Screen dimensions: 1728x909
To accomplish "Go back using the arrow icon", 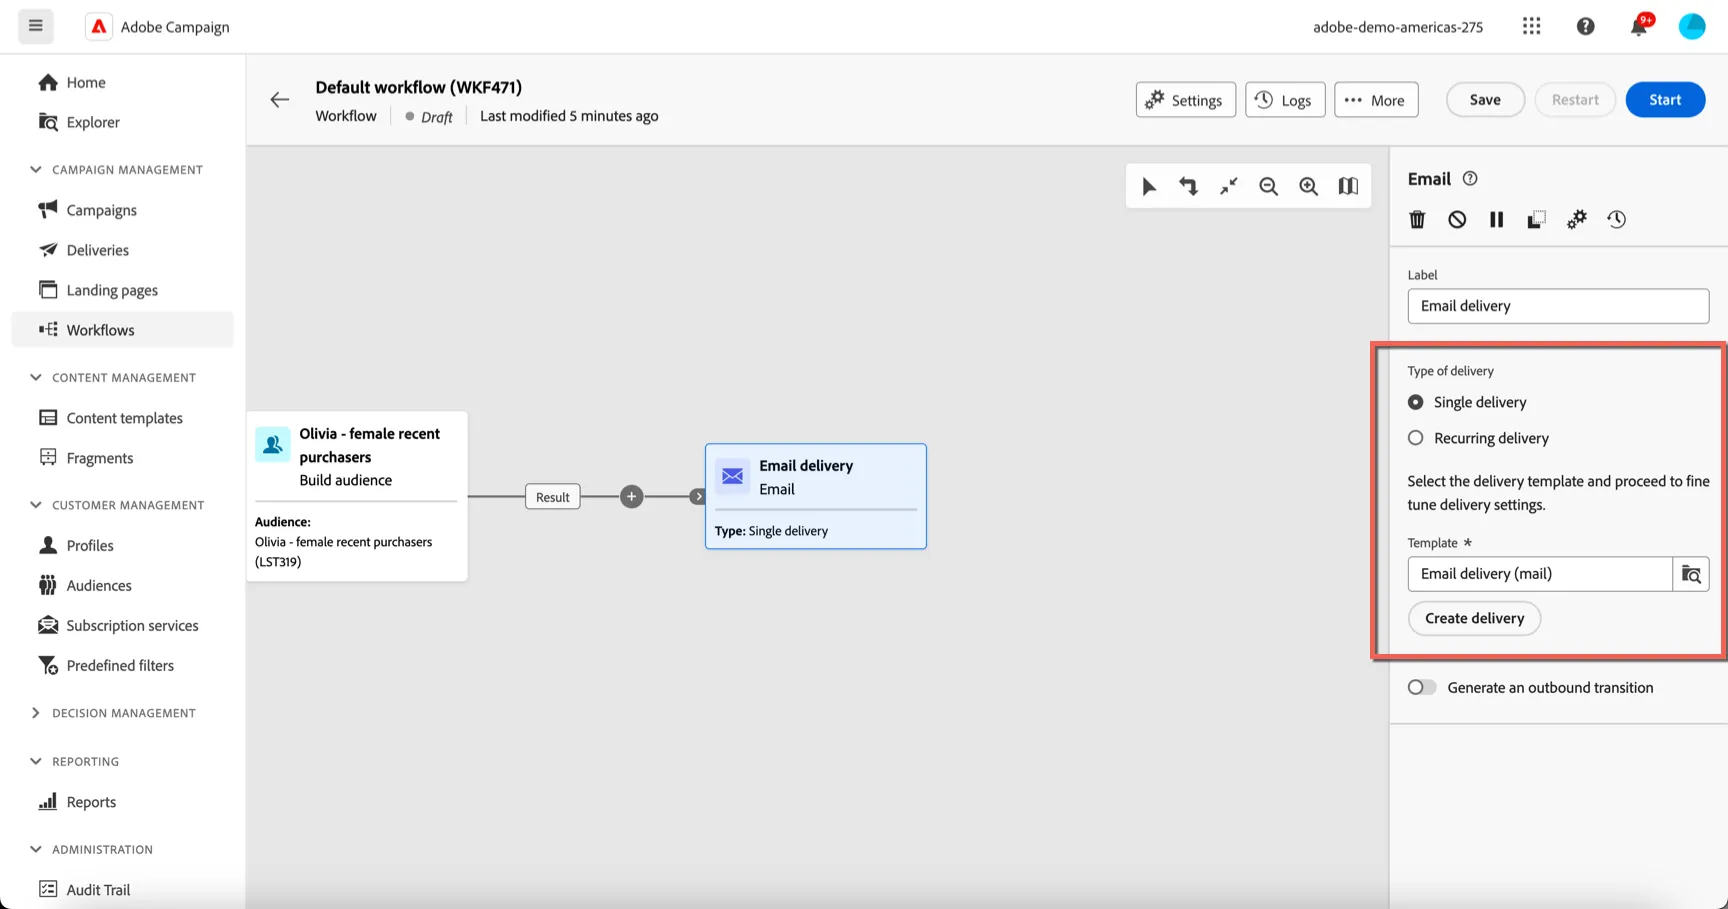I will (x=280, y=99).
